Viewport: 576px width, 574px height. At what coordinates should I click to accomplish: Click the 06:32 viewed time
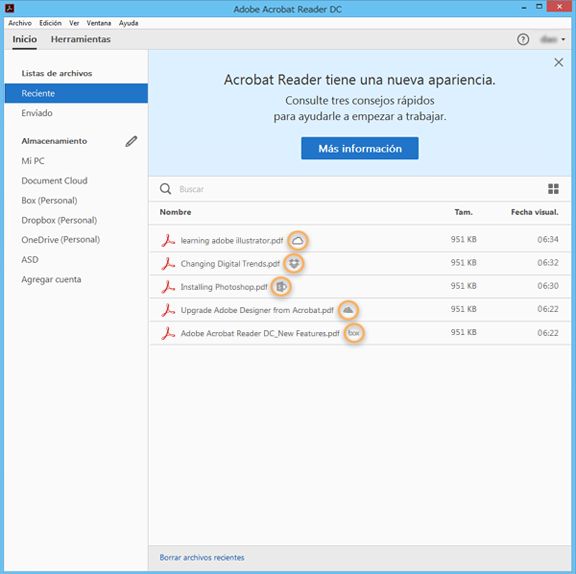(548, 263)
